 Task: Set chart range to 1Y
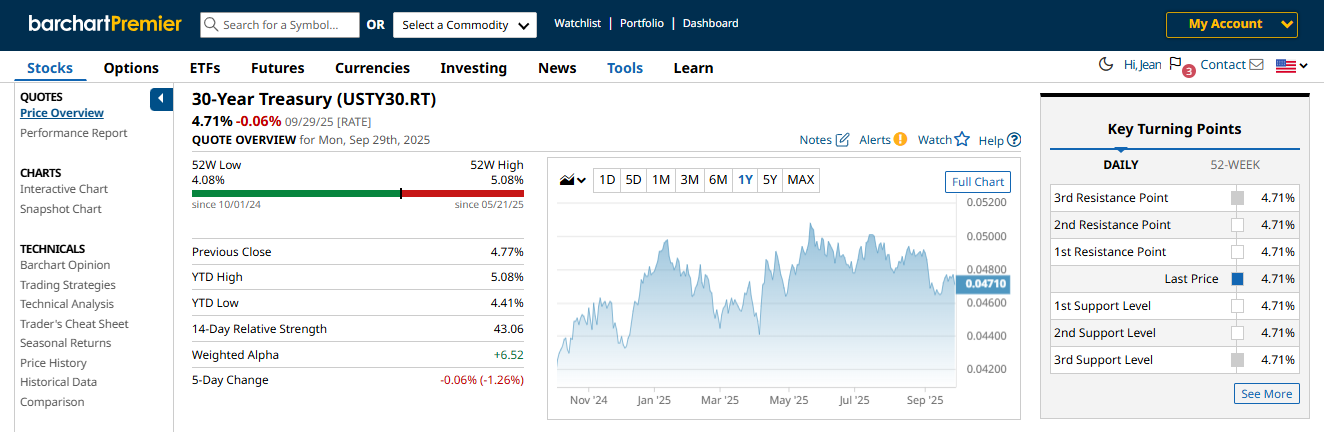point(745,180)
